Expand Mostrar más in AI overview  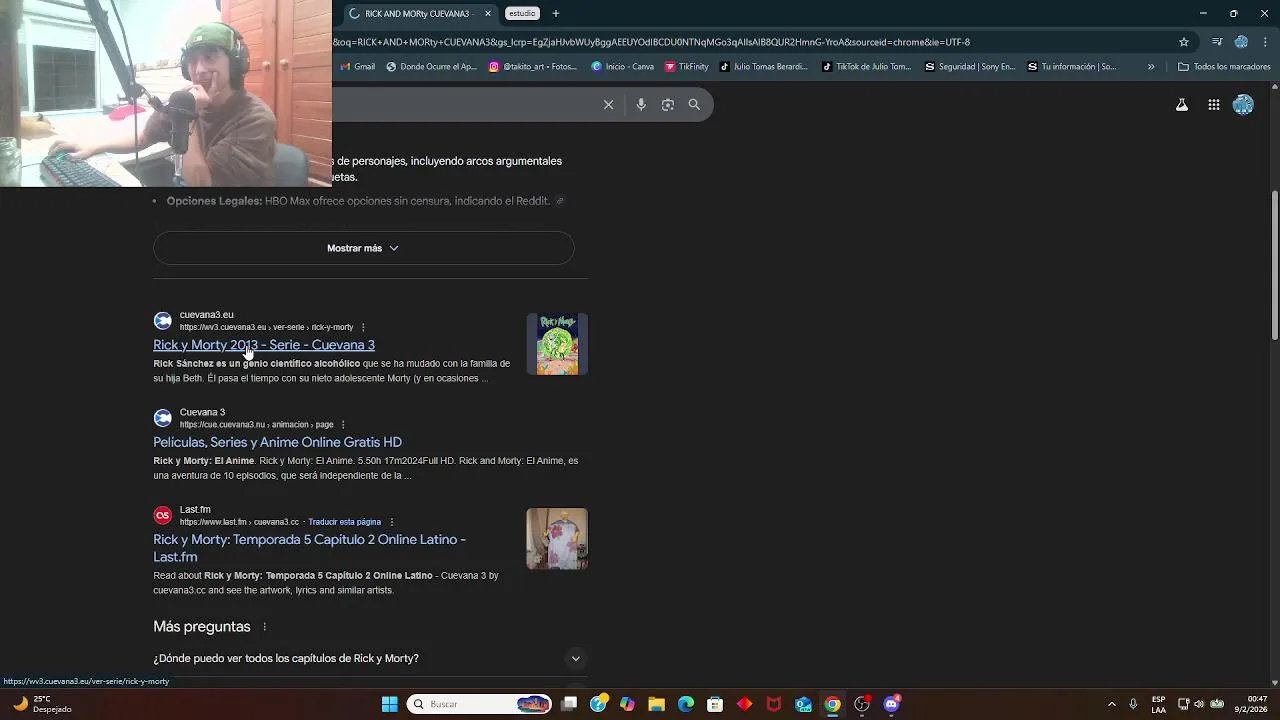(363, 248)
